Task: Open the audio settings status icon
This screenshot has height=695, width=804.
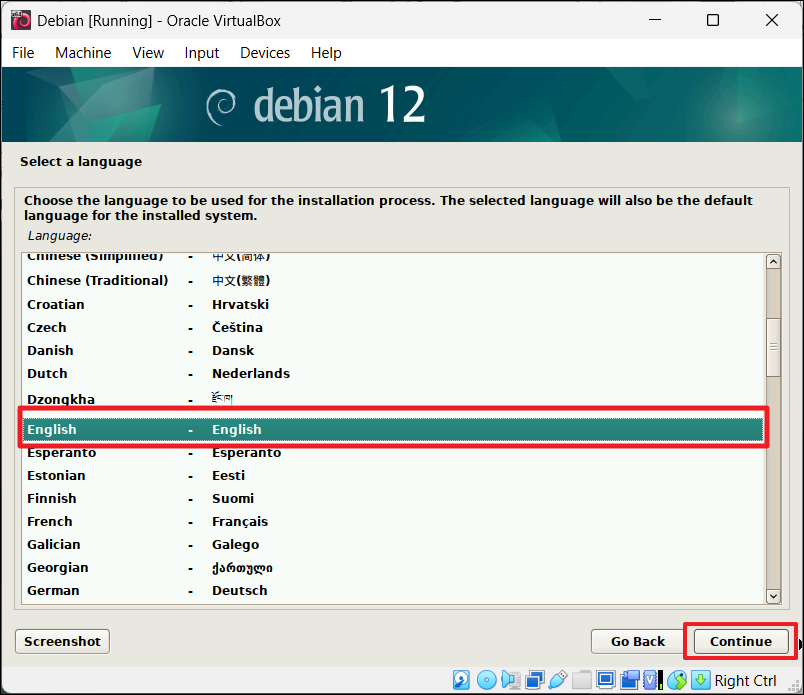Action: (510, 680)
